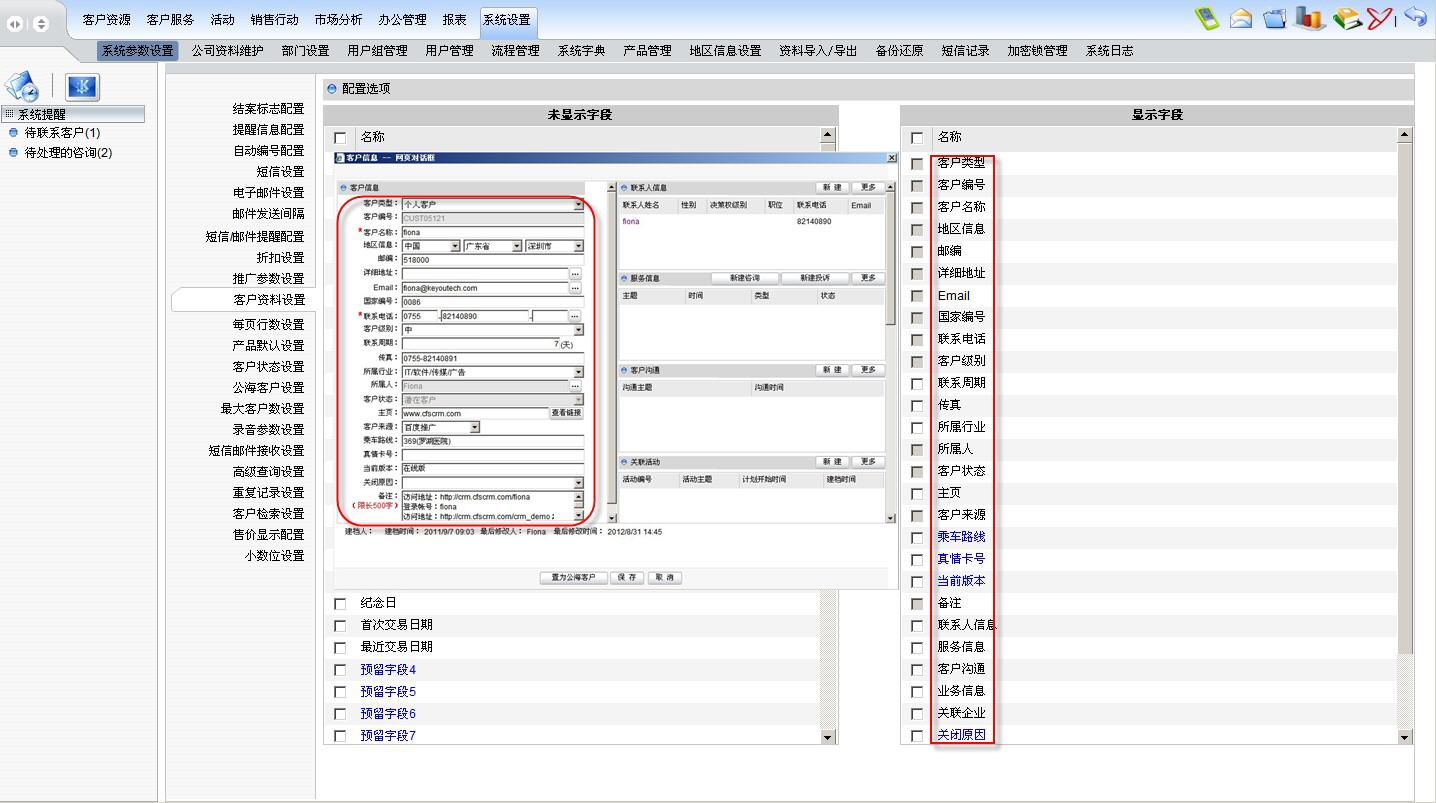Viewport: 1436px width, 803px height.
Task: Click the 配置选项 section bullet icon
Action: coord(332,89)
